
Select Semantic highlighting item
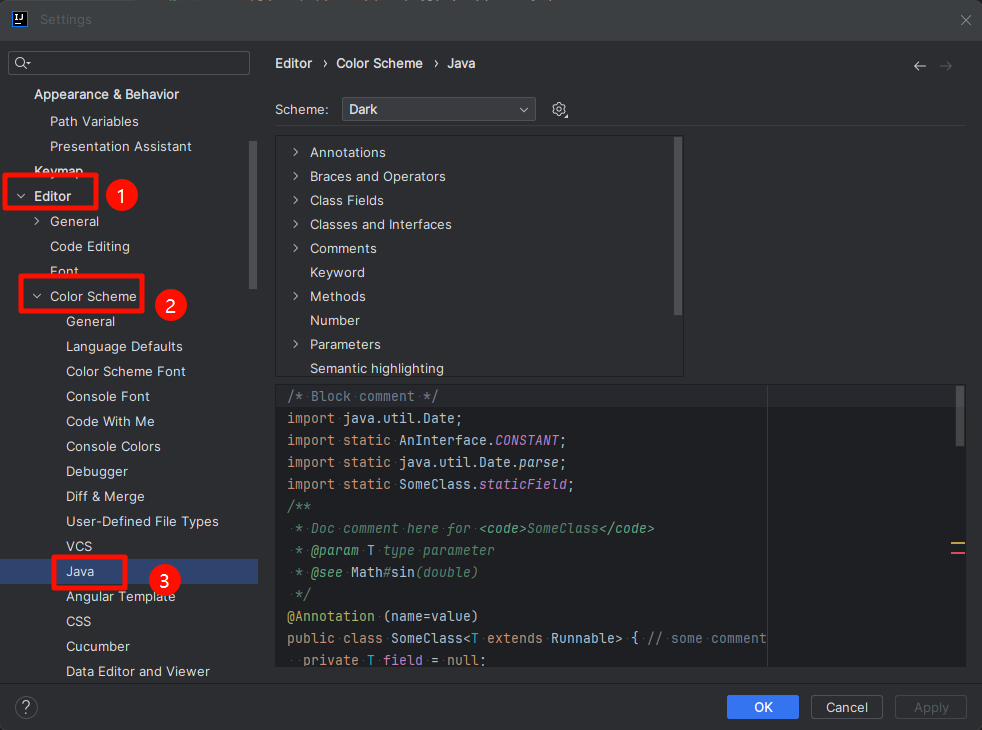(x=376, y=369)
